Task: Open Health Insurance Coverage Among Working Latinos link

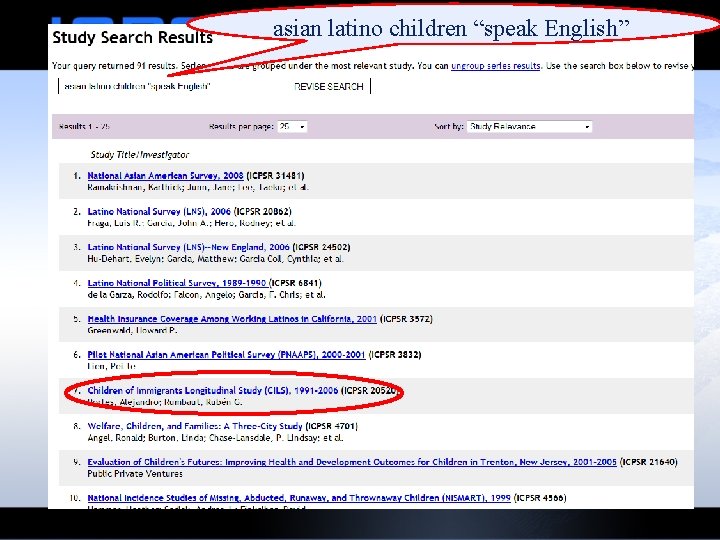Action: pos(232,319)
